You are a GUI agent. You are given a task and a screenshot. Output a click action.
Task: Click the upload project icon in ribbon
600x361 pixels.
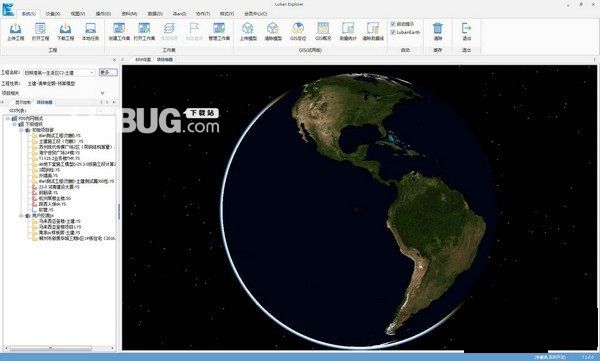15,29
